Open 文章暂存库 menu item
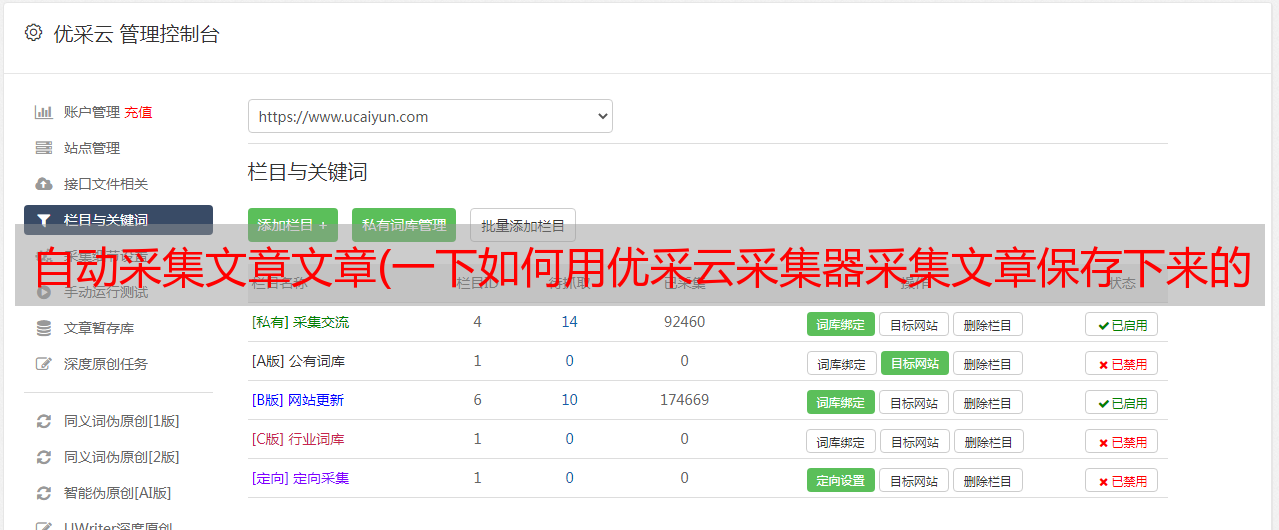This screenshot has height=530, width=1279. point(98,328)
